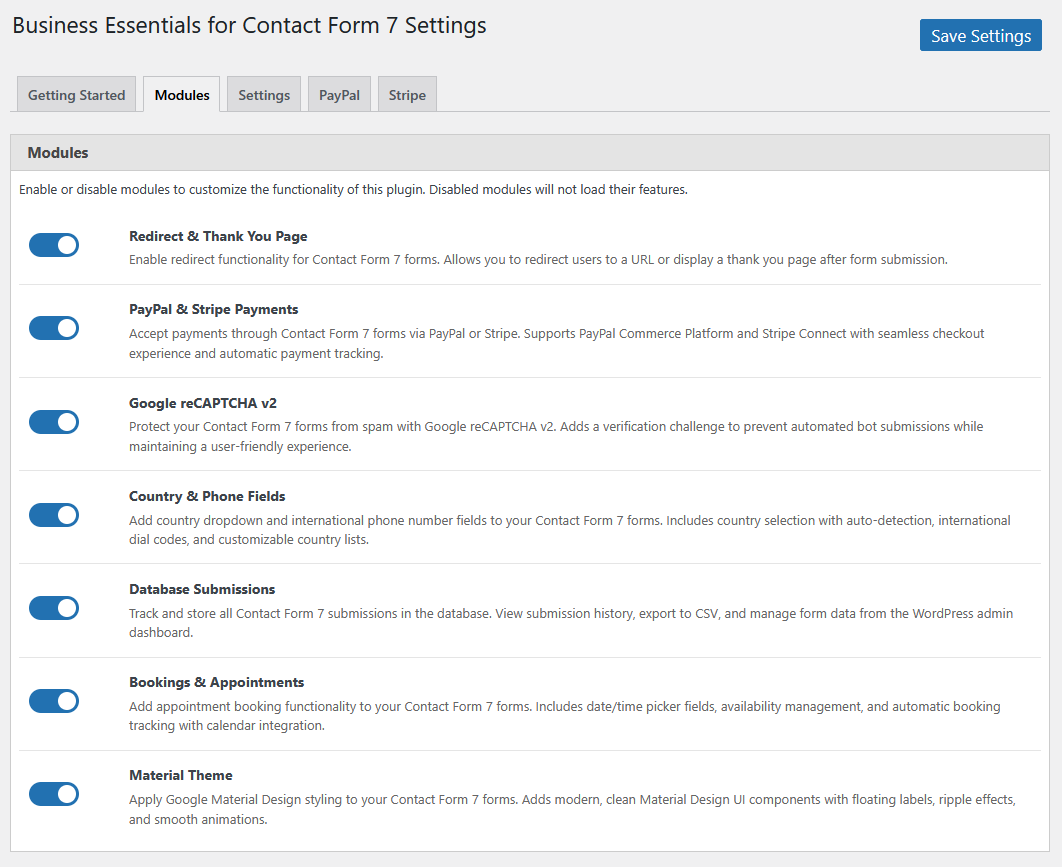Click the Bookings & Appointments heading
The image size is (1062, 867).
[x=216, y=682]
